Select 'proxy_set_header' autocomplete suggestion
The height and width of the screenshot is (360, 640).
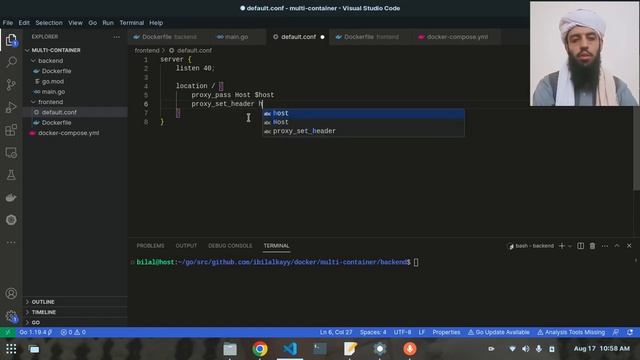coord(363,131)
